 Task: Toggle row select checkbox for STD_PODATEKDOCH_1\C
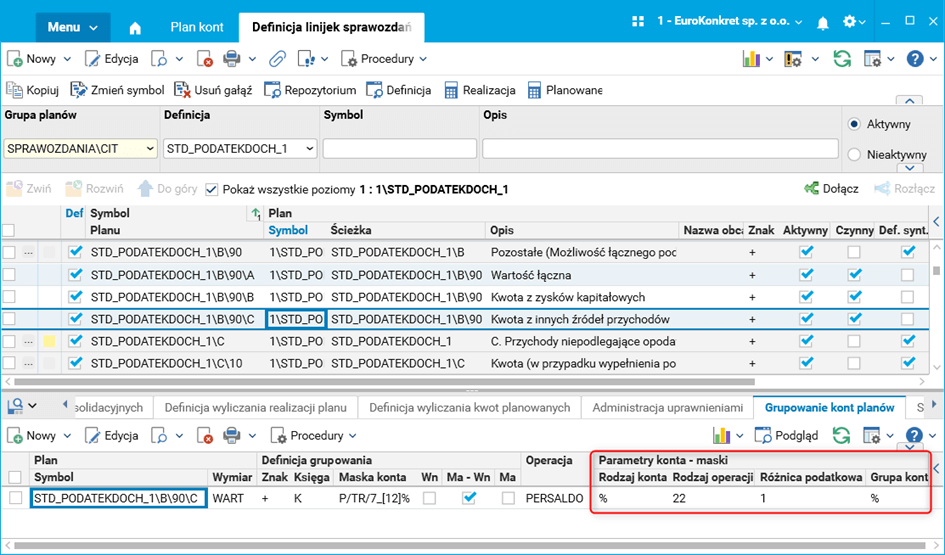coord(9,342)
